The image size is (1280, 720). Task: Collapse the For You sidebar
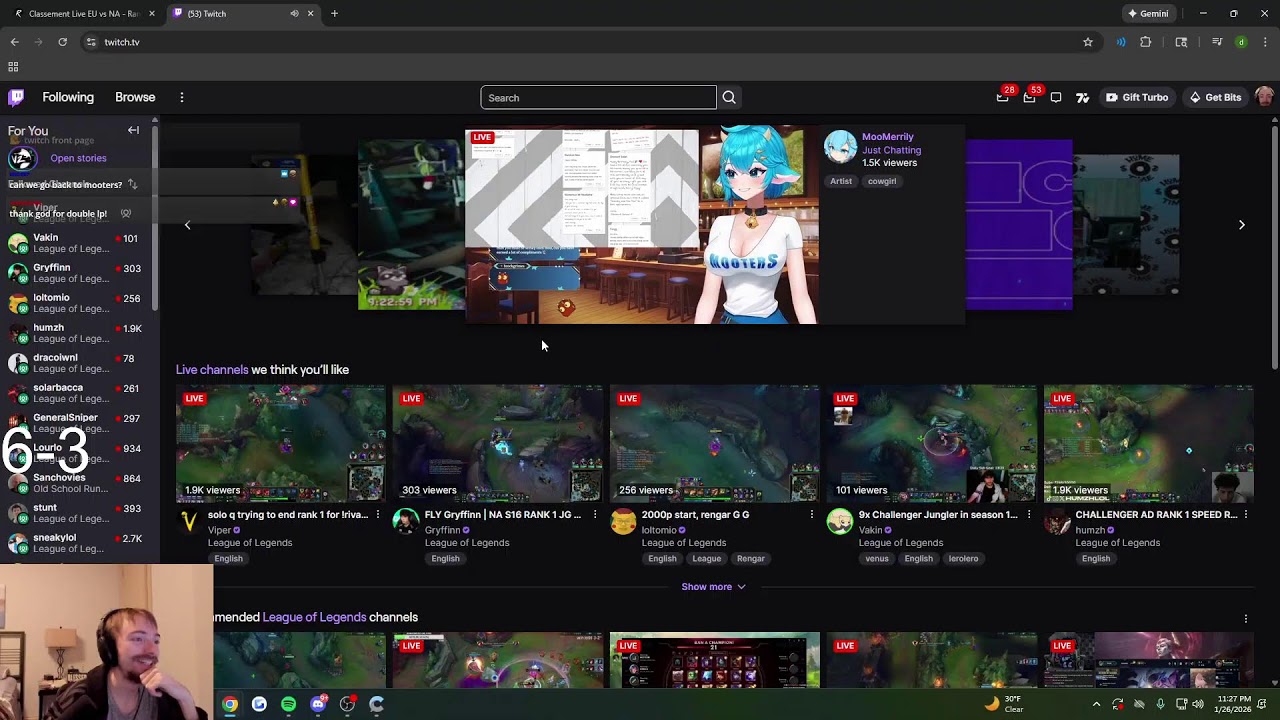(x=133, y=130)
